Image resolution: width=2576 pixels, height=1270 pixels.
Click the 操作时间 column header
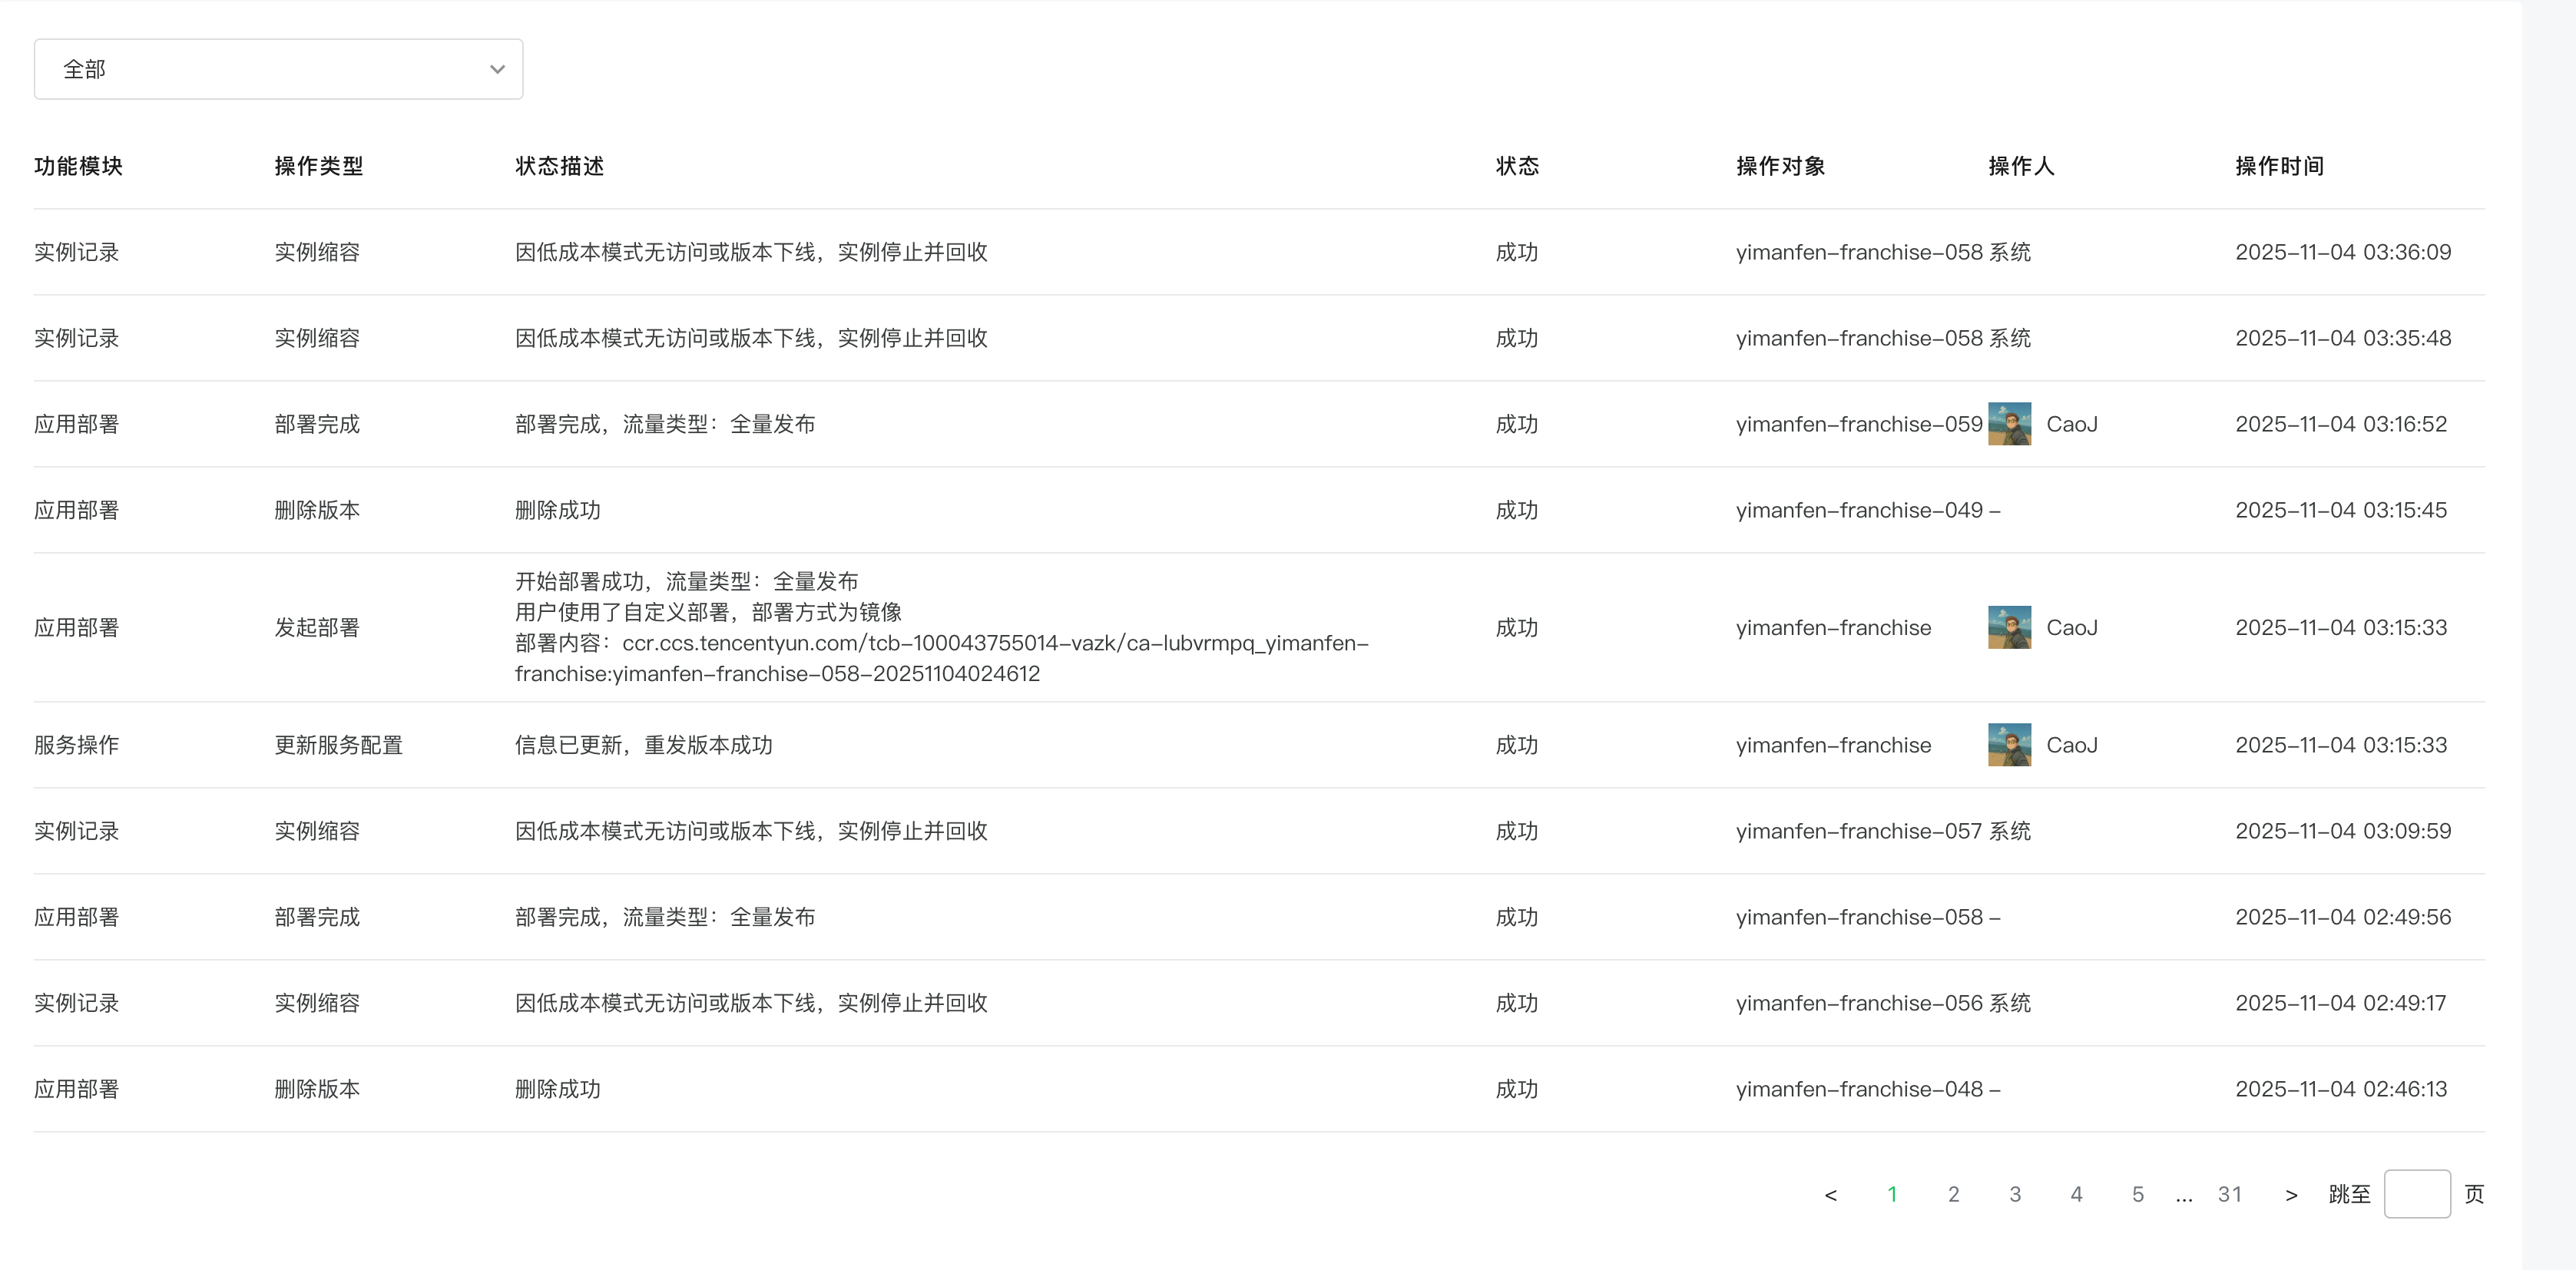coord(2279,166)
